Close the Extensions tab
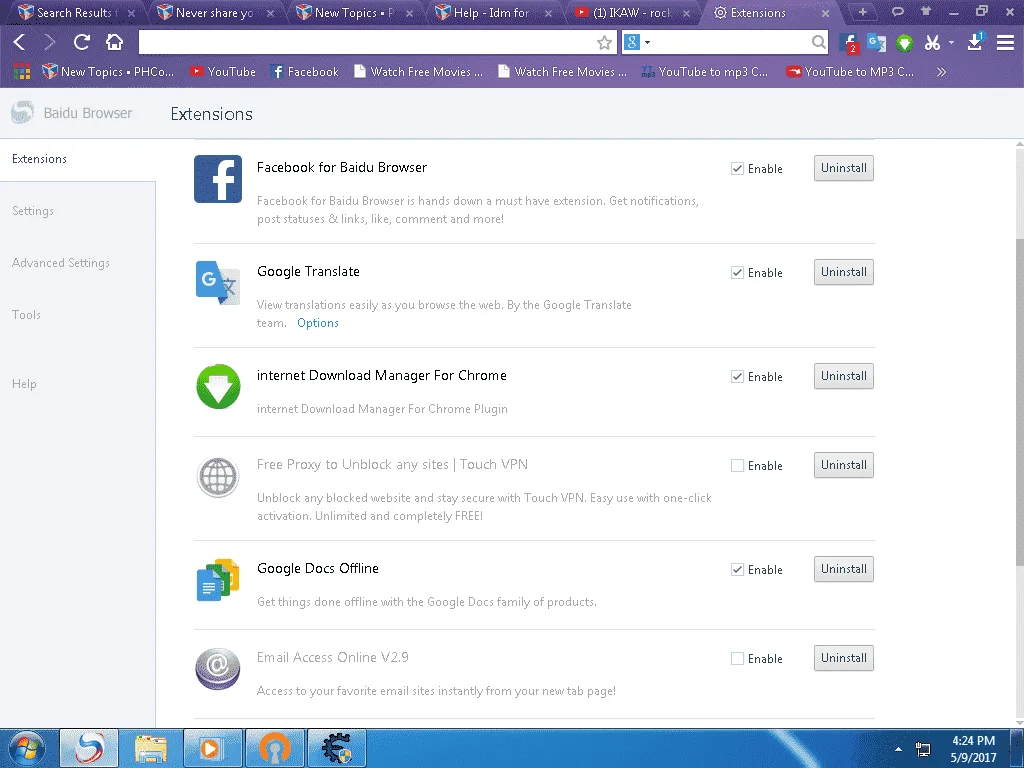 click(x=825, y=13)
